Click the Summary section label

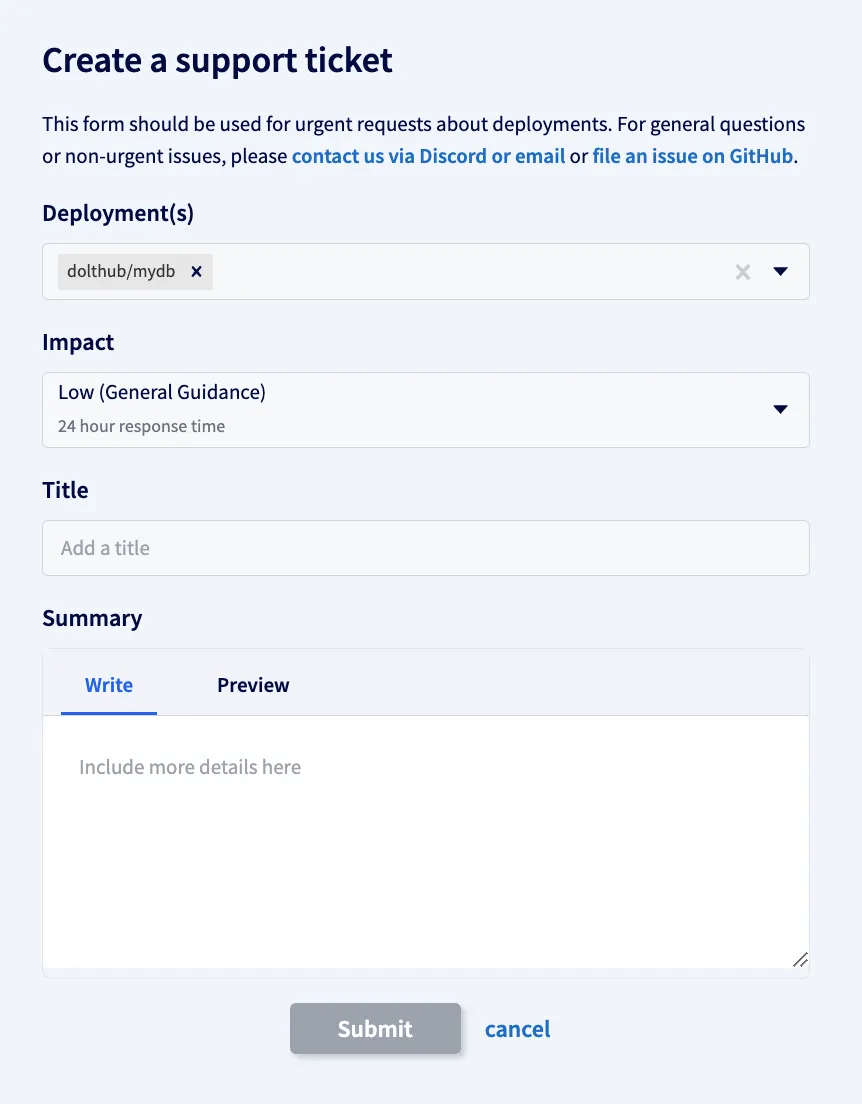(92, 618)
